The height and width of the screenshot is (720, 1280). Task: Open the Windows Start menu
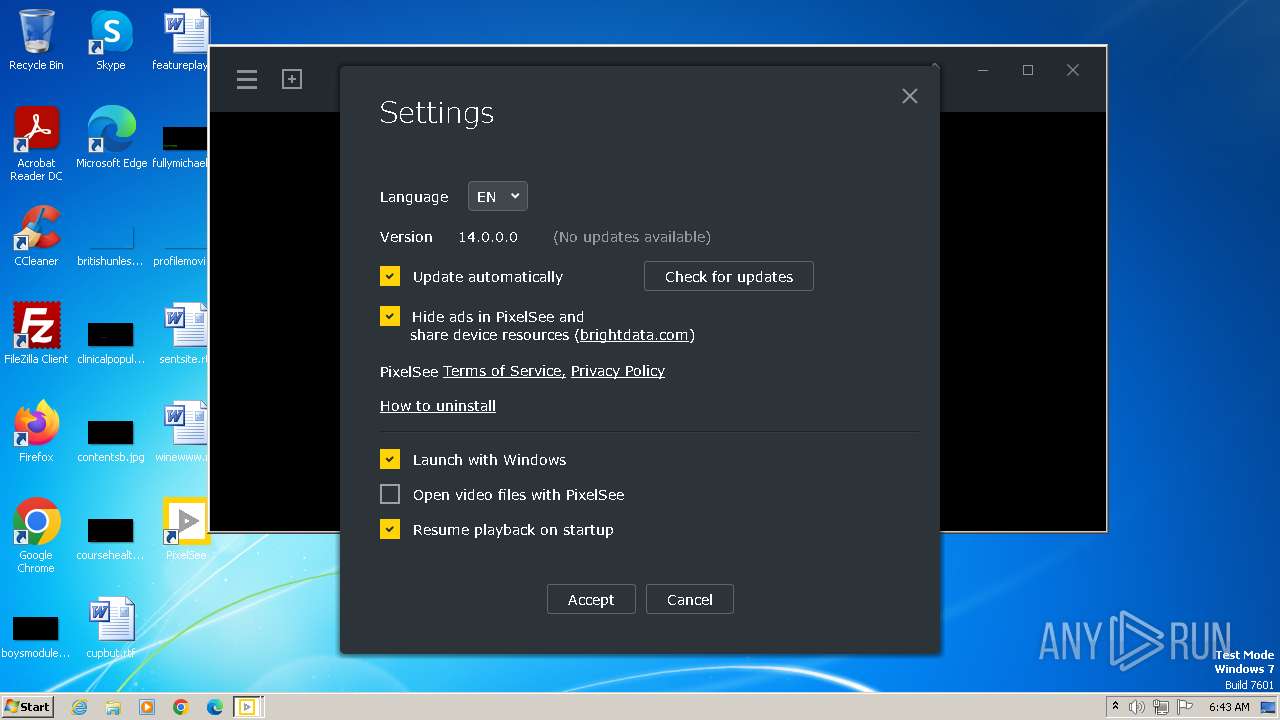27,707
